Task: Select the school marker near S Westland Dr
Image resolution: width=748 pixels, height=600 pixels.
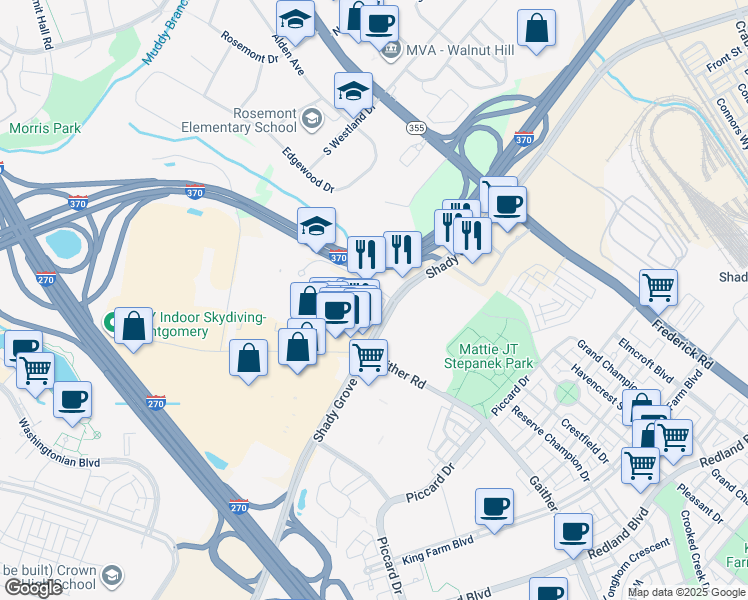Action: point(353,92)
